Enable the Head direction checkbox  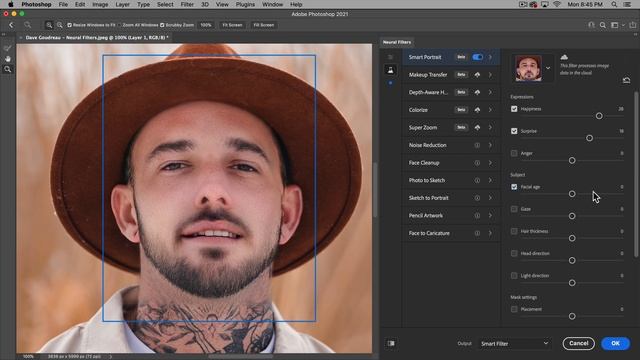(x=514, y=253)
